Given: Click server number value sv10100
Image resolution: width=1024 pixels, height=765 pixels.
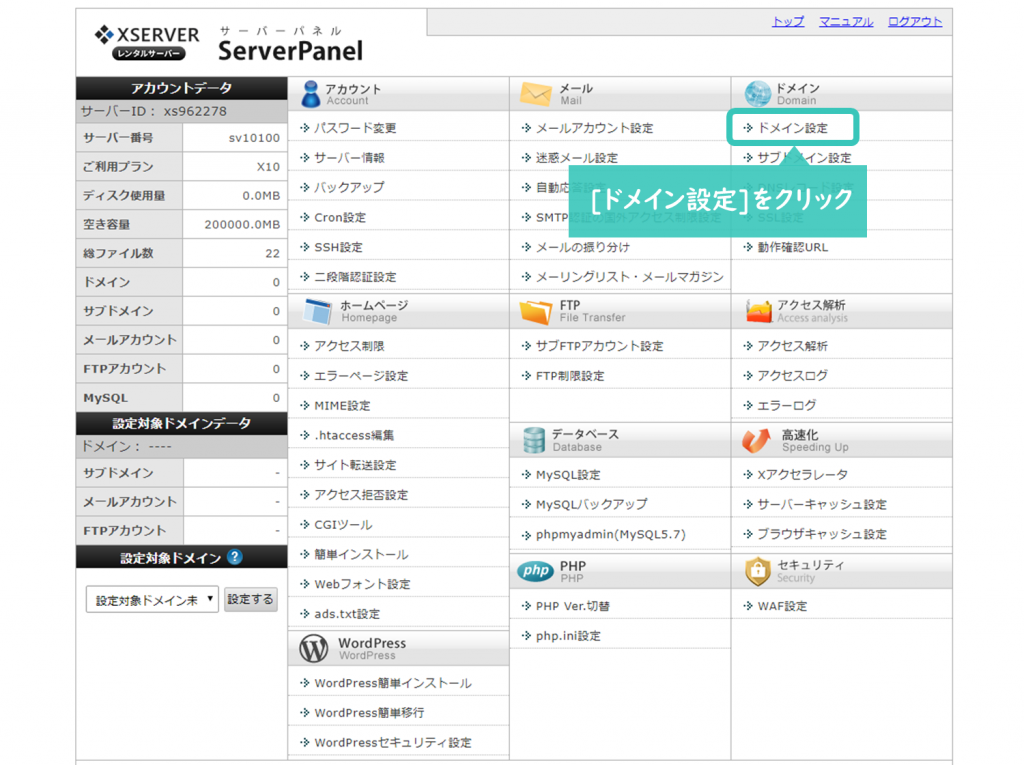Looking at the screenshot, I should [254, 138].
